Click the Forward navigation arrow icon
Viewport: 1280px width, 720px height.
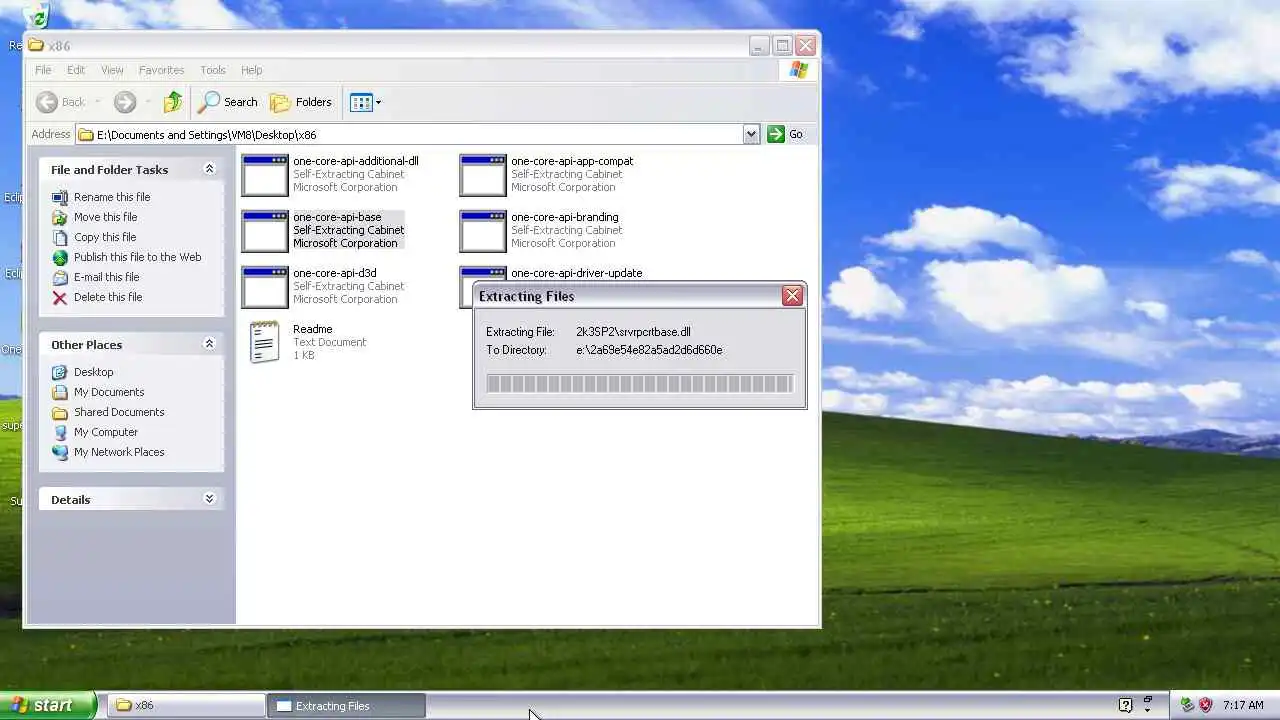(124, 102)
